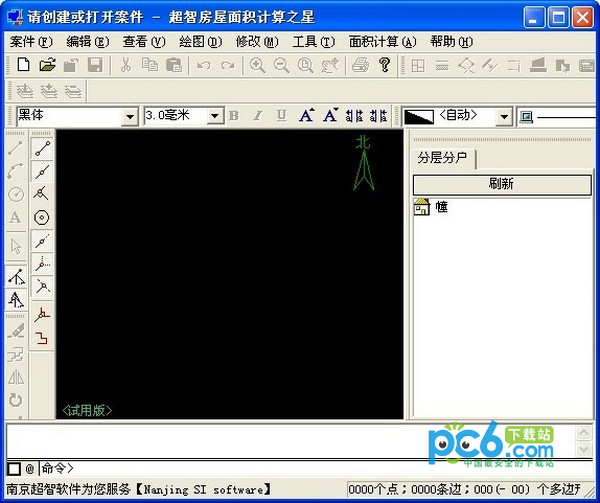The image size is (600, 503).
Task: Click the 命令> command input field
Action: [x=316, y=468]
